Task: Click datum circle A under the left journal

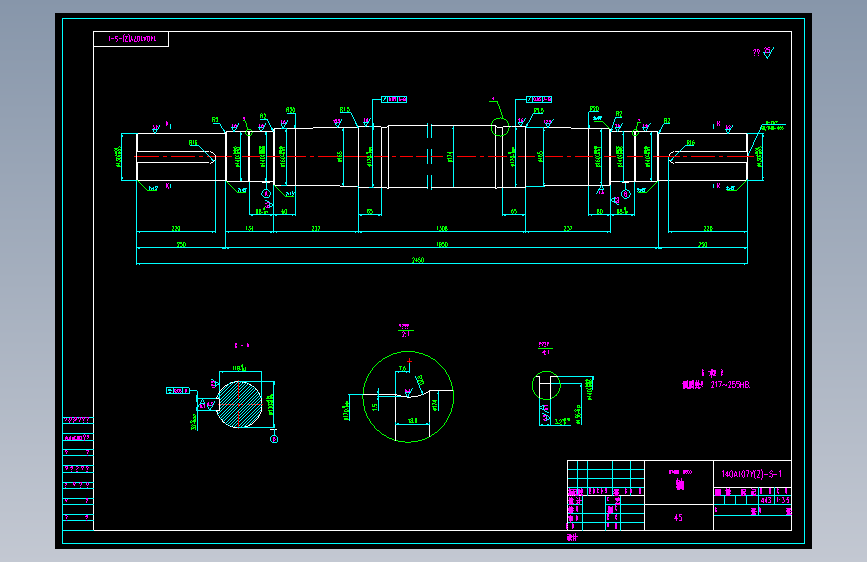Action: (266, 194)
